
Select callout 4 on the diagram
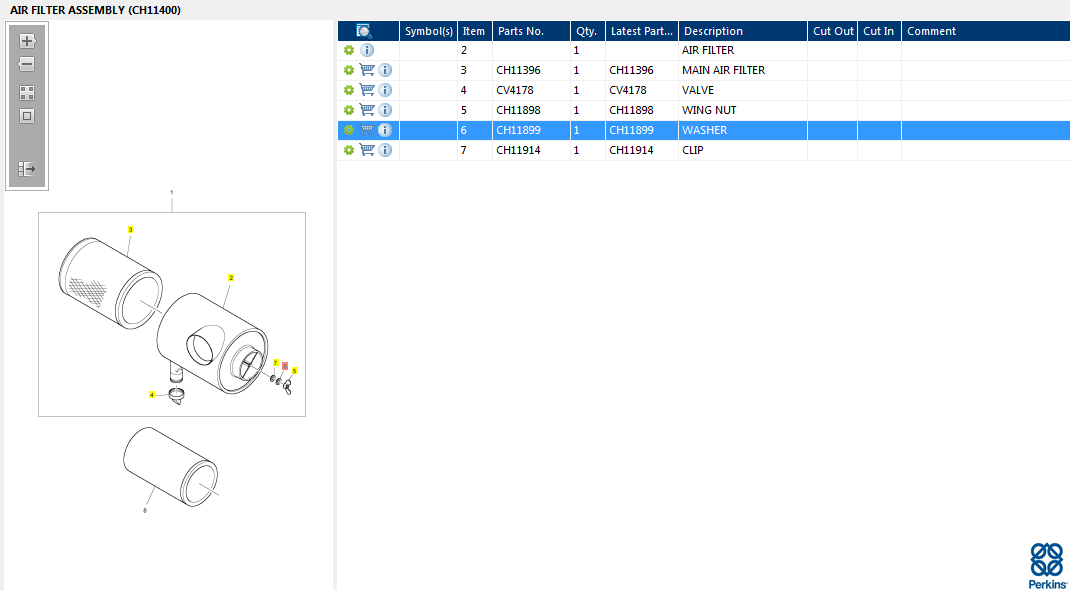pyautogui.click(x=152, y=394)
